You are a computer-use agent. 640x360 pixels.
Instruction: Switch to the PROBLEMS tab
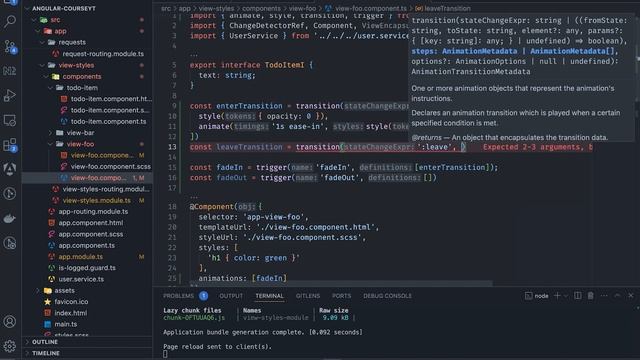178,296
